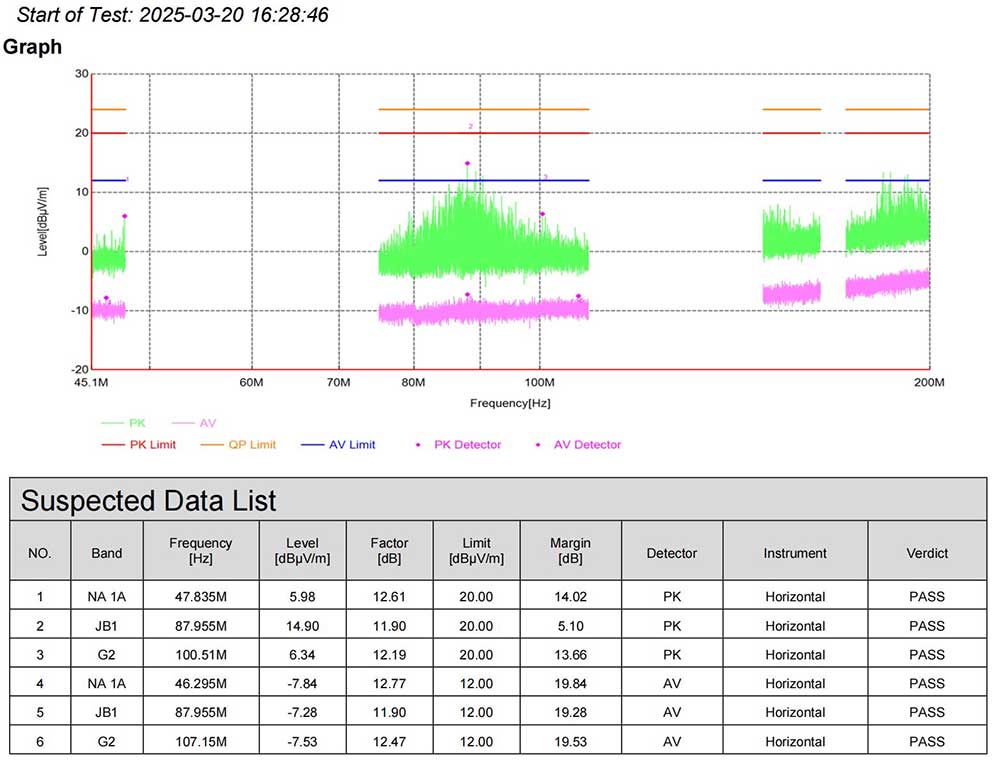Screen dimensions: 1000x761
Task: Select the blue AV Limit legend item
Action: (338, 445)
